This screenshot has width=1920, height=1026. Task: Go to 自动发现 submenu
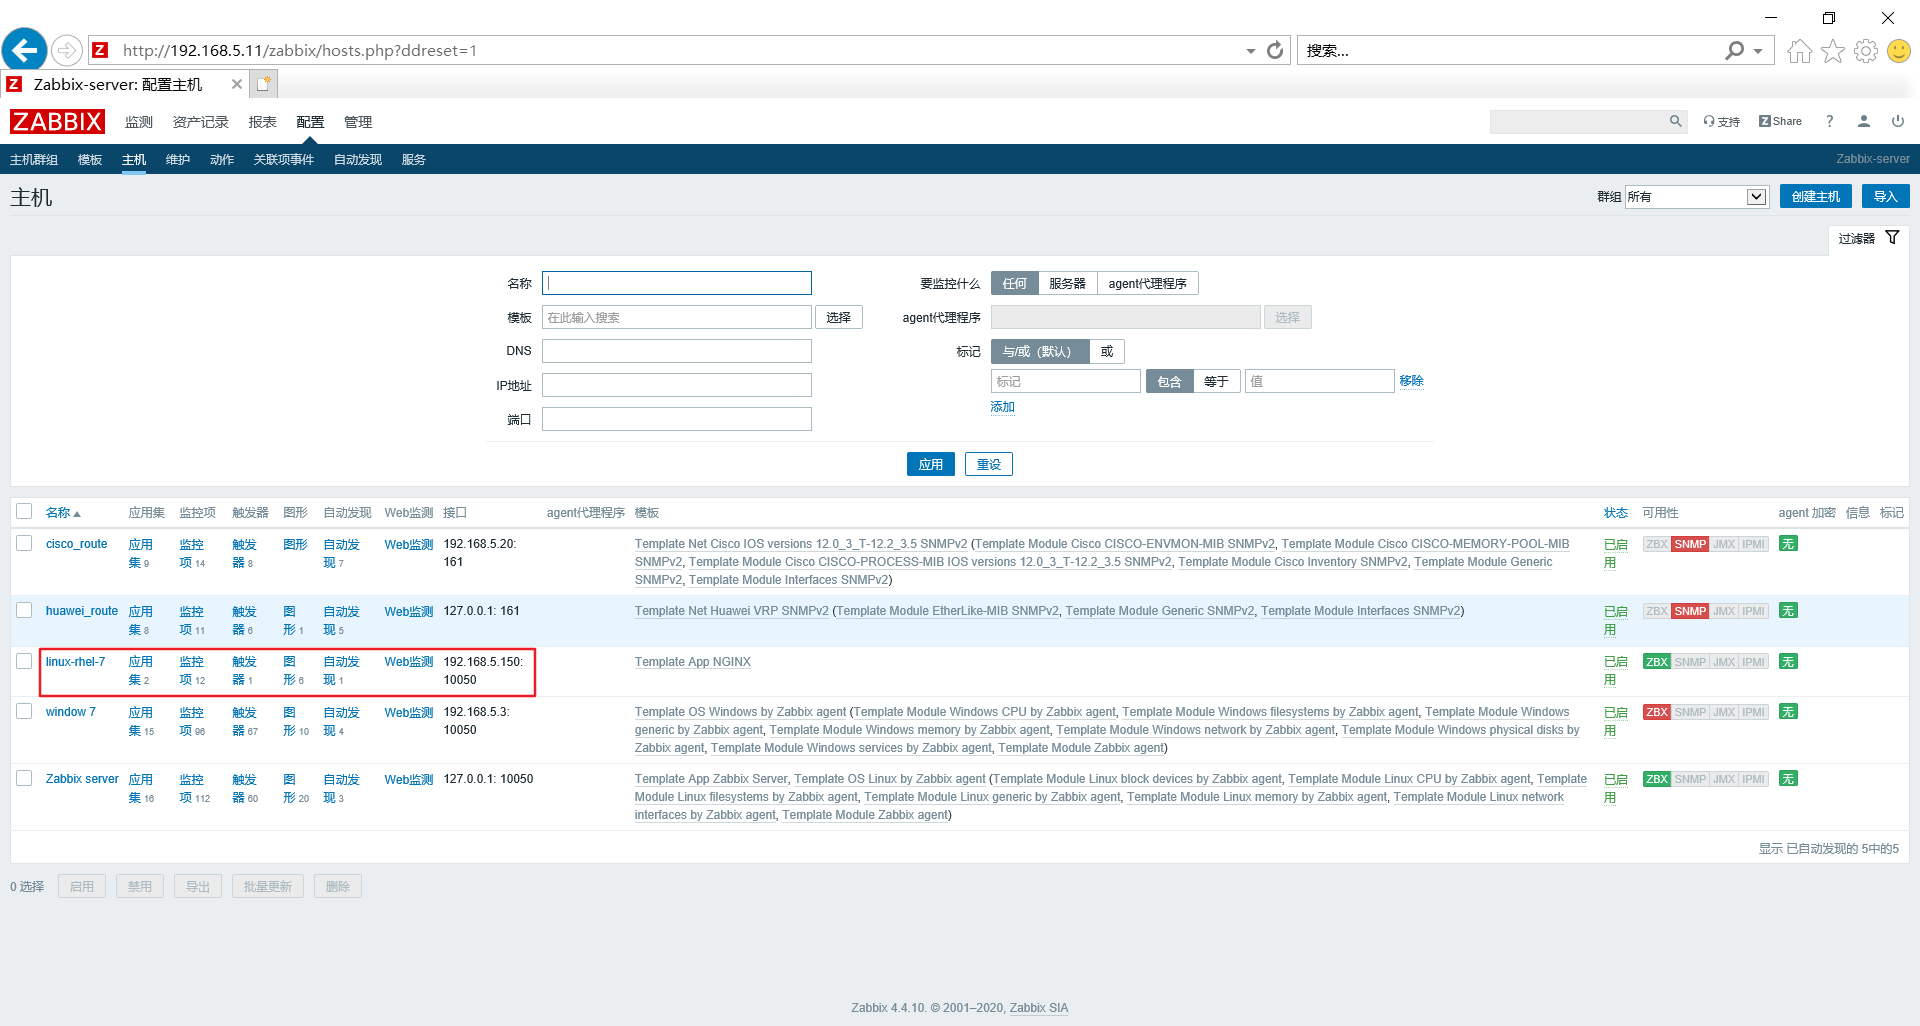357,159
